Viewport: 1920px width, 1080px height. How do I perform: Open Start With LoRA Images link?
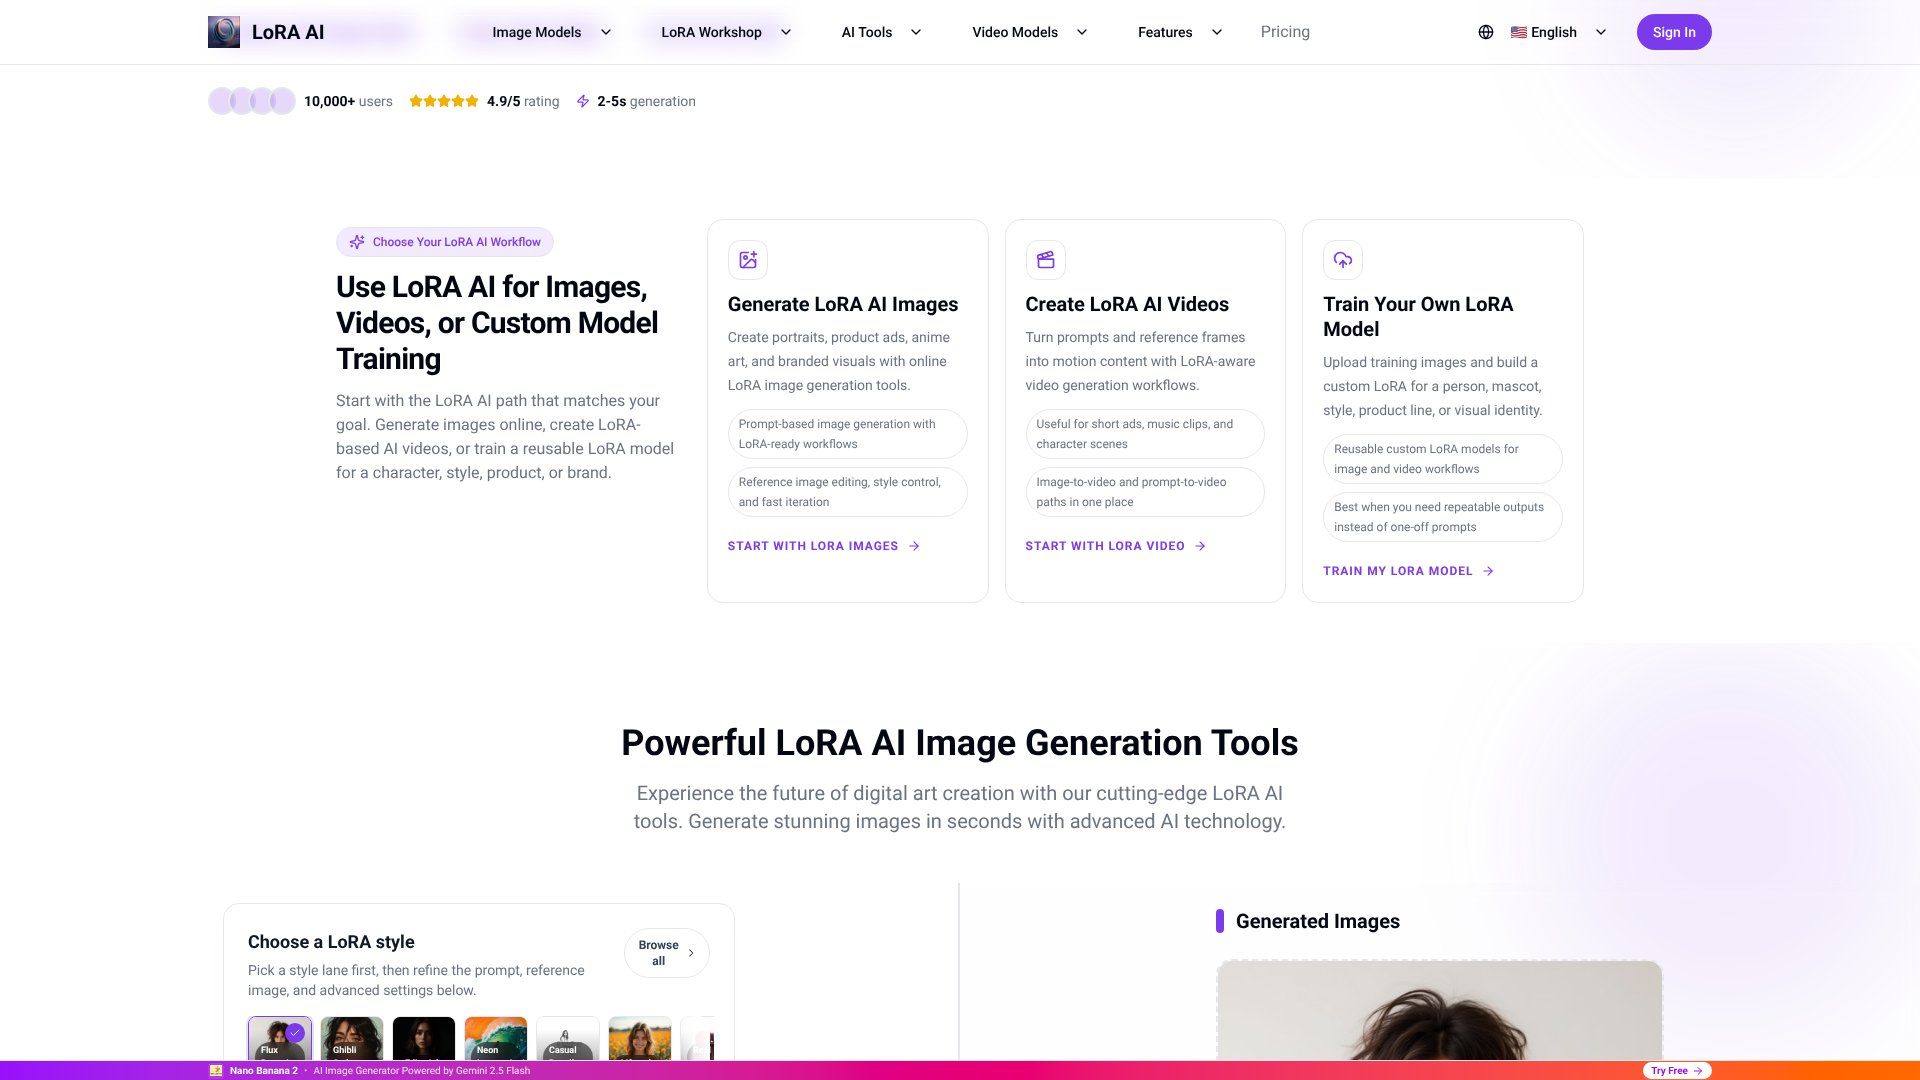pos(824,546)
